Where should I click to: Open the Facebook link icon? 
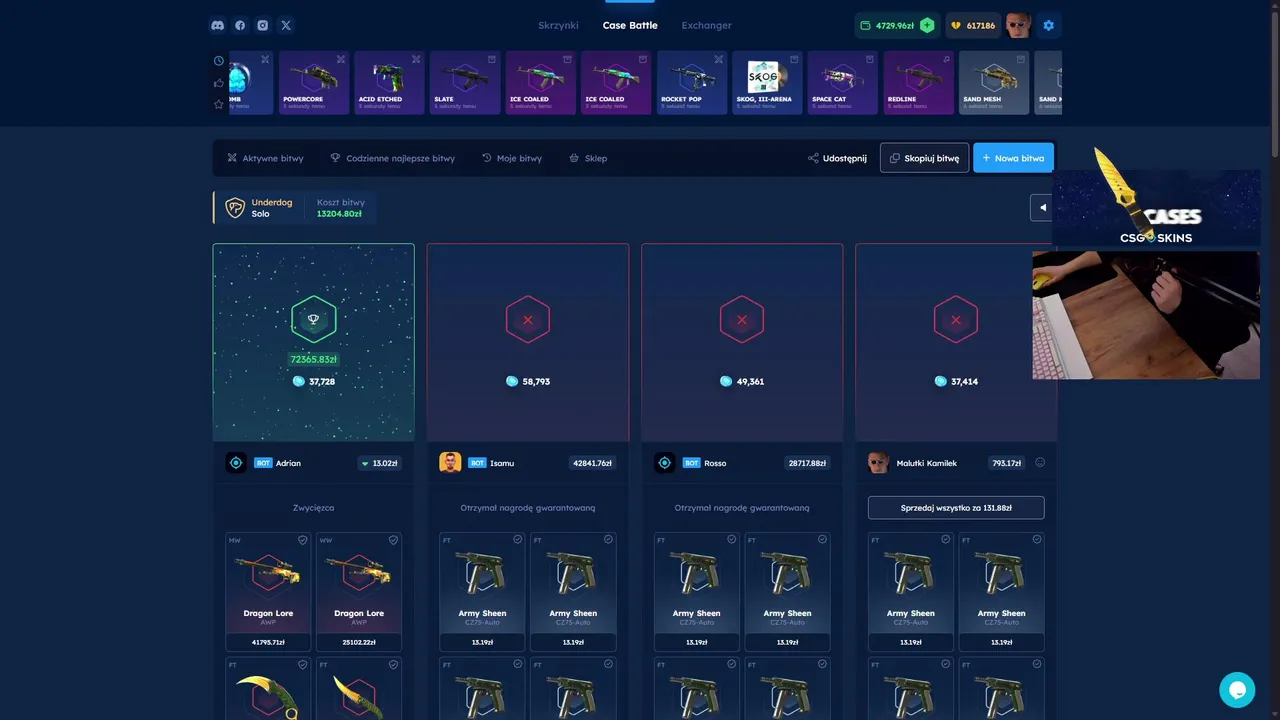pos(240,25)
